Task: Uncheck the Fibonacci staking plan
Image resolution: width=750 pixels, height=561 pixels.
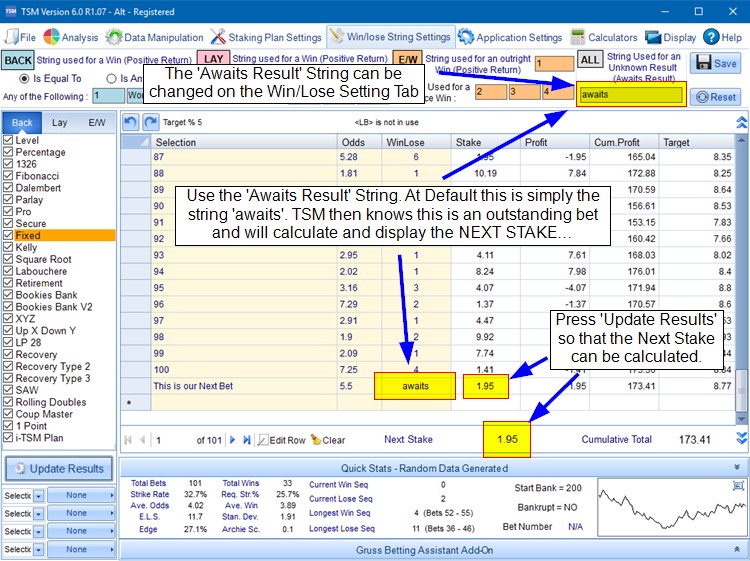Action: 9,176
